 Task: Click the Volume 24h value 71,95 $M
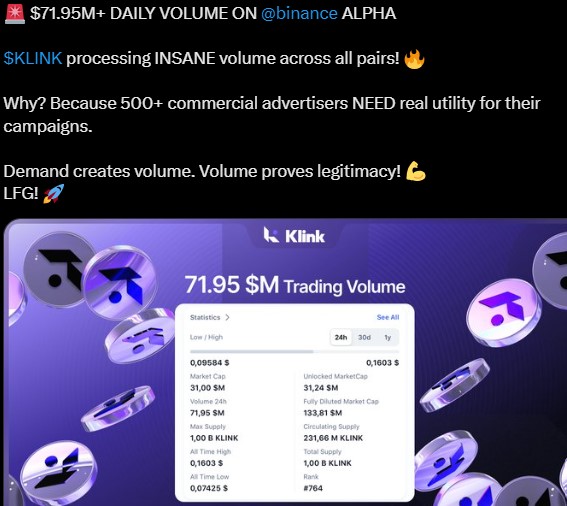click(x=207, y=413)
